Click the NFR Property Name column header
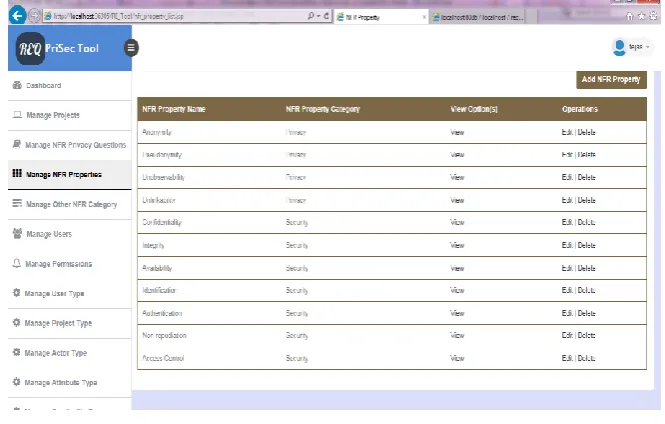 [174, 109]
